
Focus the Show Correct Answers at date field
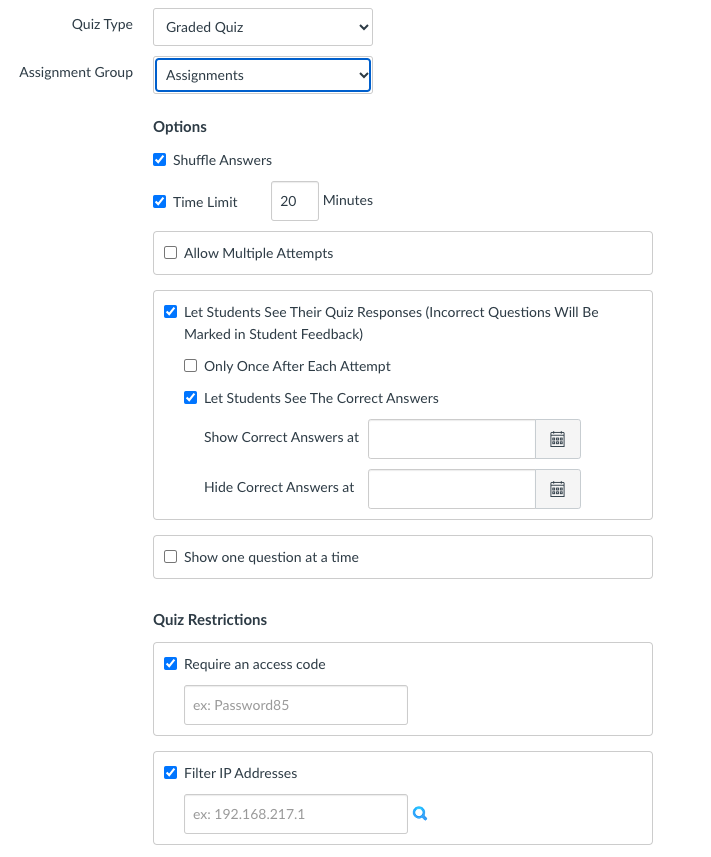[452, 439]
